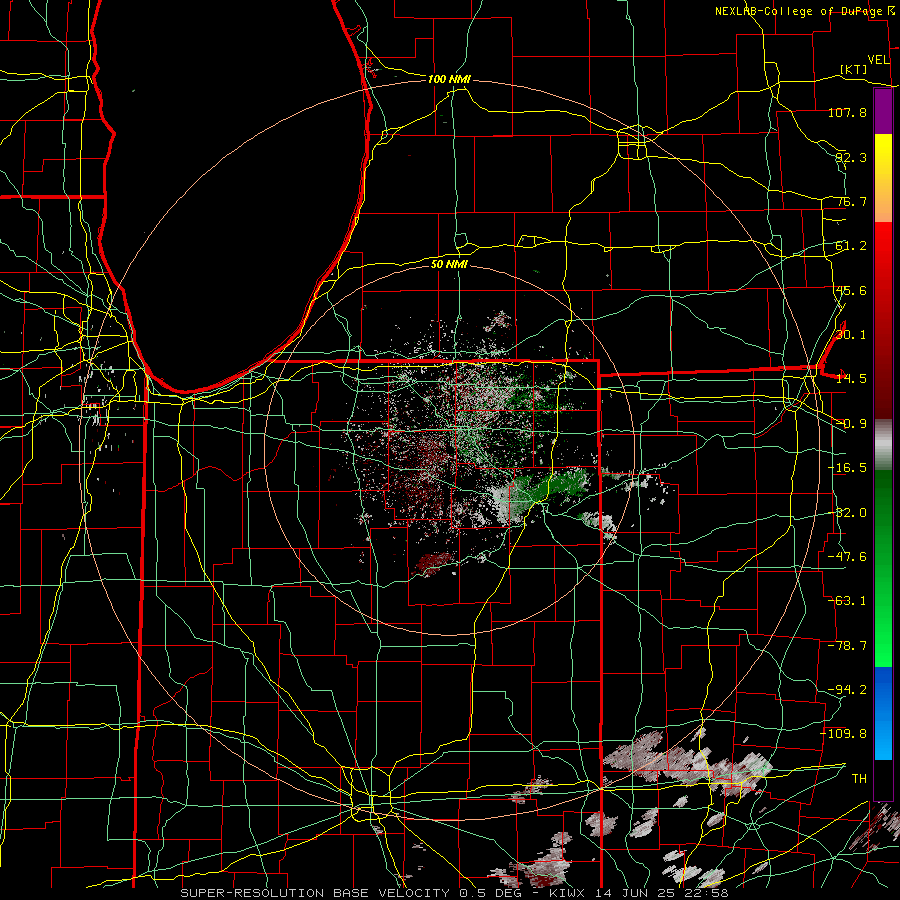Screen dimensions: 900x900
Task: Click the 100 NMI range ring label
Action: click(449, 79)
